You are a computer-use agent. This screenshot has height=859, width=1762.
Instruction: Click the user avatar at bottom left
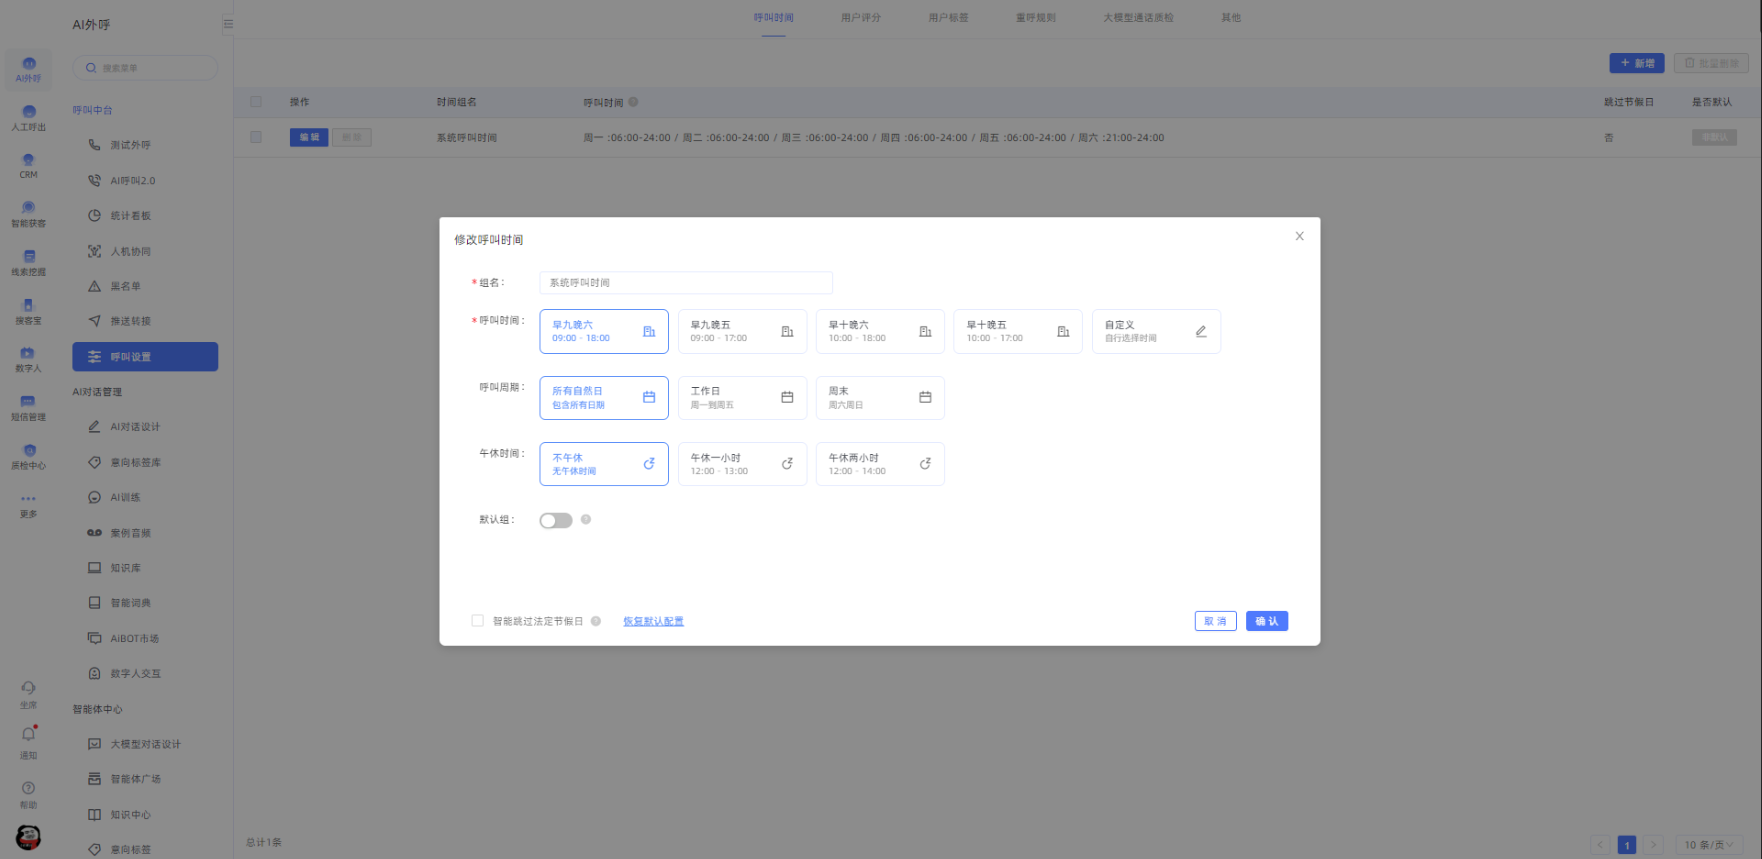(x=28, y=837)
